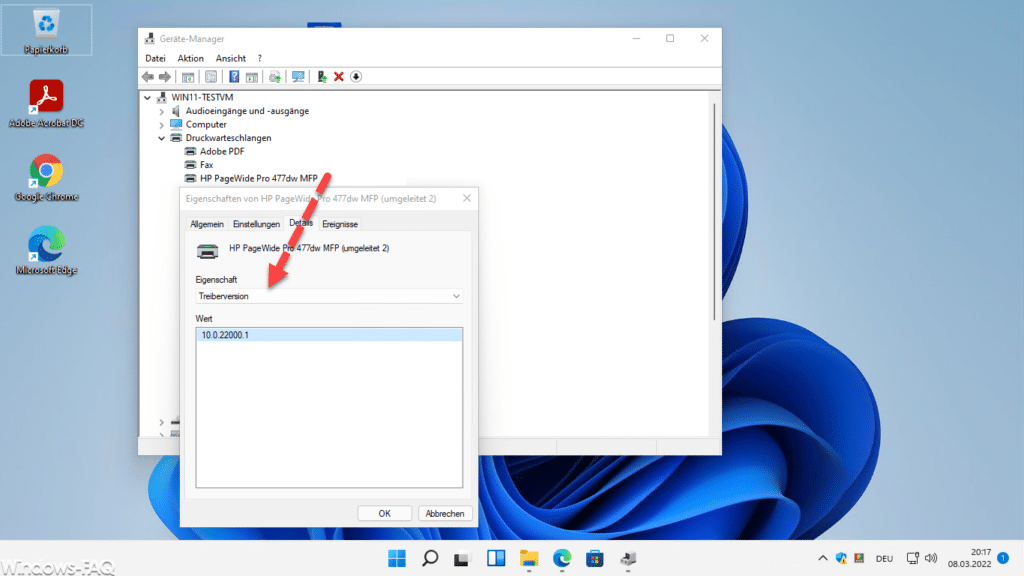Collapse the WIN11-TESTVM root node

pos(148,98)
